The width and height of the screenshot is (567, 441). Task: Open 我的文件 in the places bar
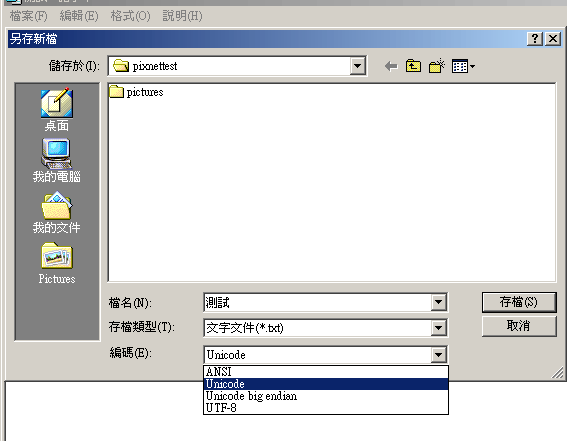point(57,213)
